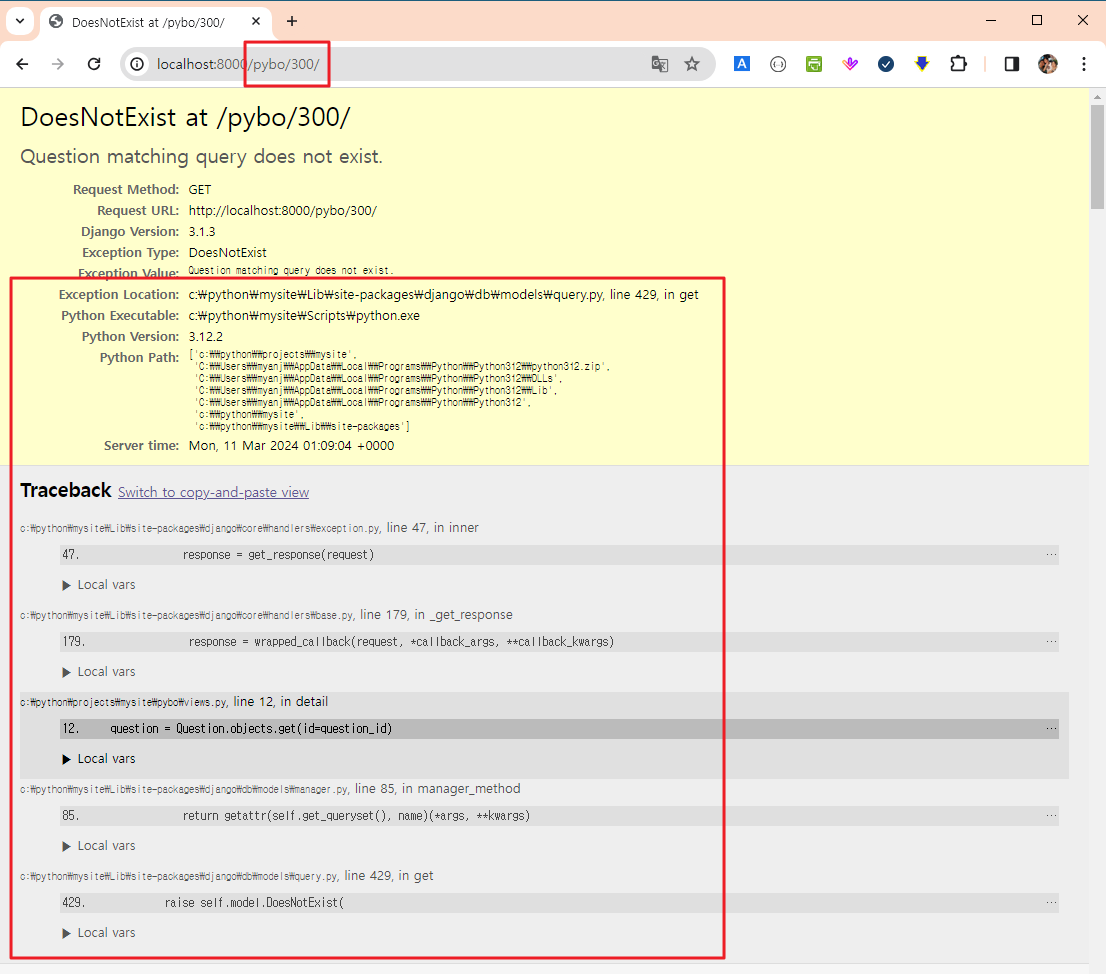Go back to the previous page

(23, 64)
